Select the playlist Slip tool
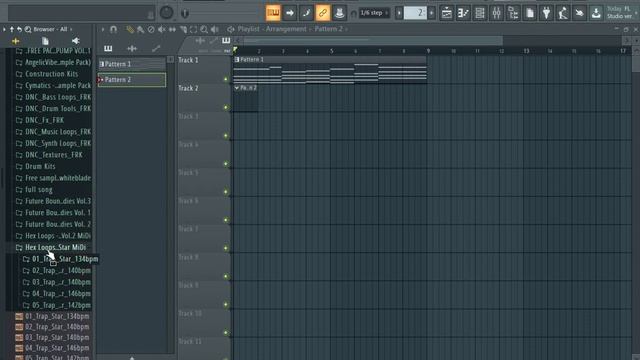 click(172, 29)
